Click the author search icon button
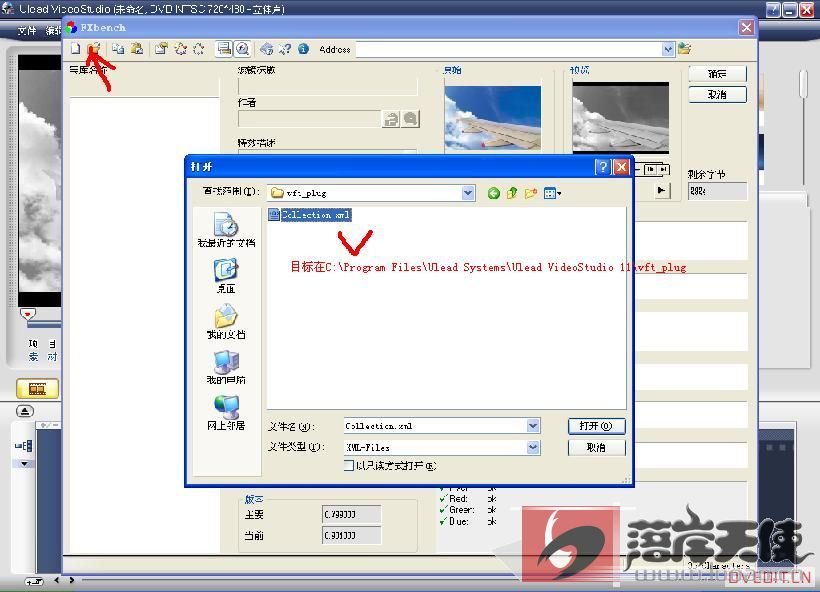820x592 pixels. 411,119
